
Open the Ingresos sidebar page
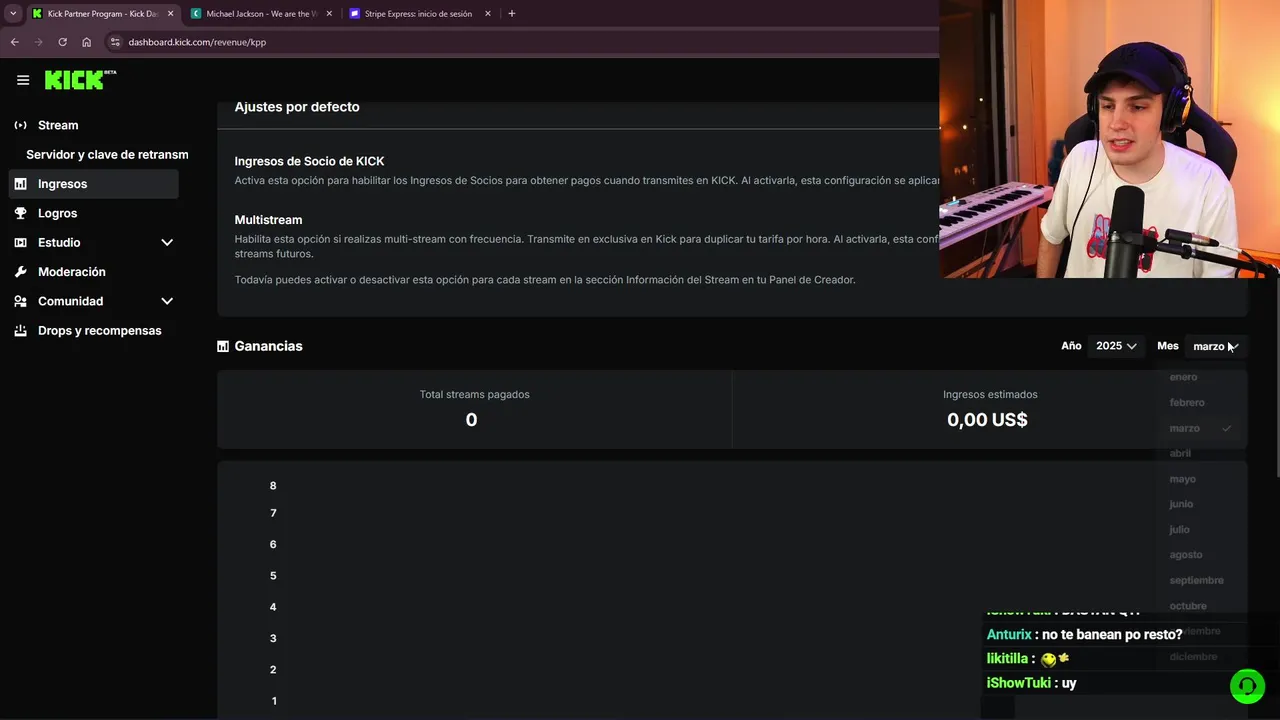(94, 184)
